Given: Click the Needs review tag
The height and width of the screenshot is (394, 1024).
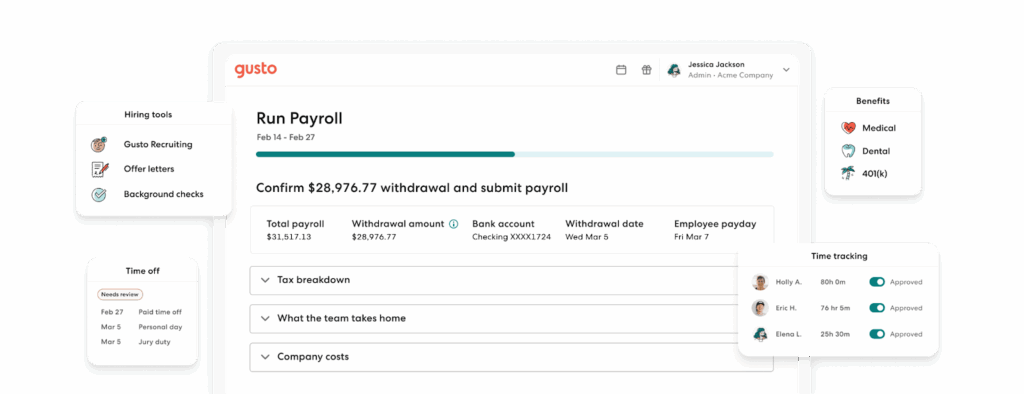Looking at the screenshot, I should pyautogui.click(x=120, y=295).
